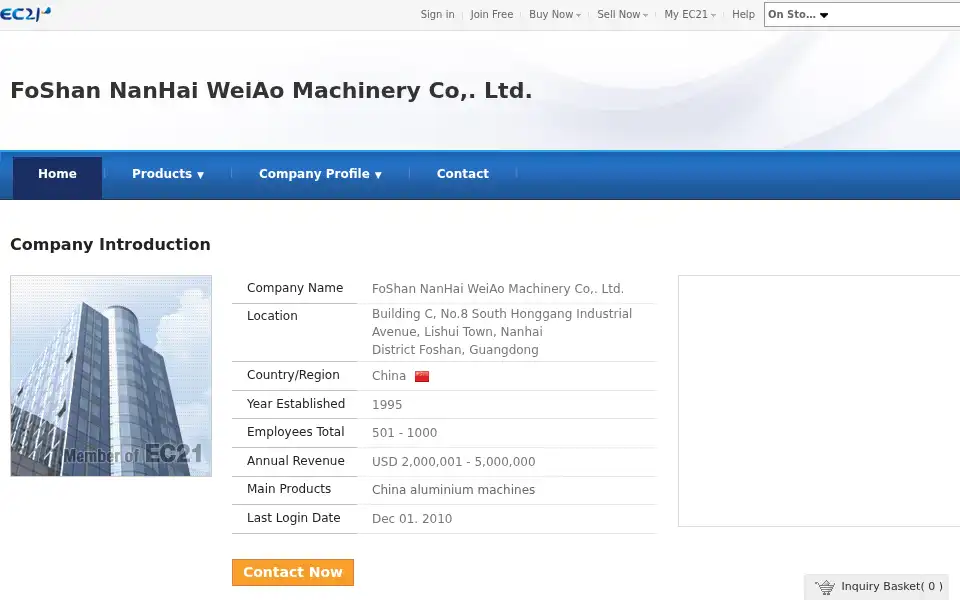960x600 pixels.
Task: Click the orange Contact Now button
Action: pos(293,572)
